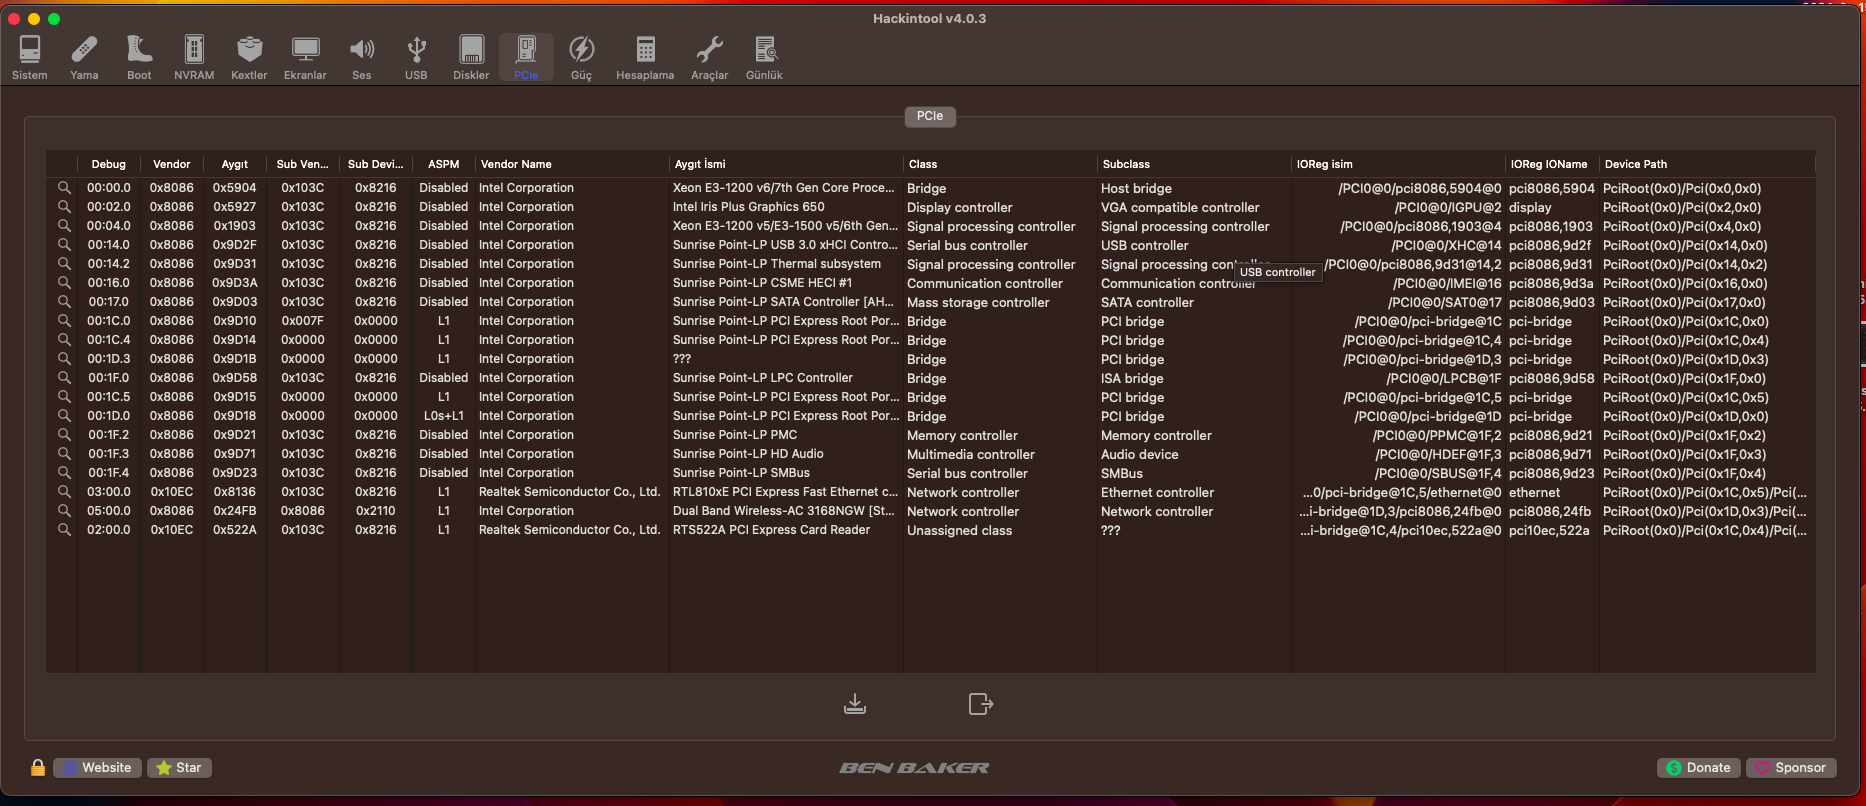
Task: Open the Araçlar tools section
Action: [x=709, y=57]
